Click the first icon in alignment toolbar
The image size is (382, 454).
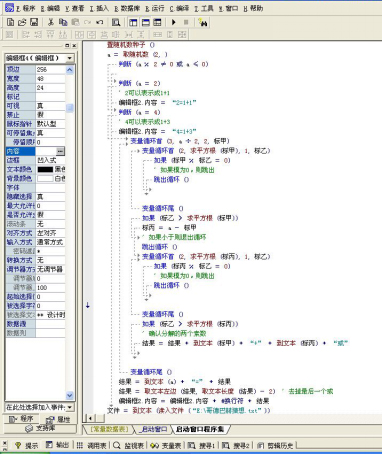[x=9, y=34]
